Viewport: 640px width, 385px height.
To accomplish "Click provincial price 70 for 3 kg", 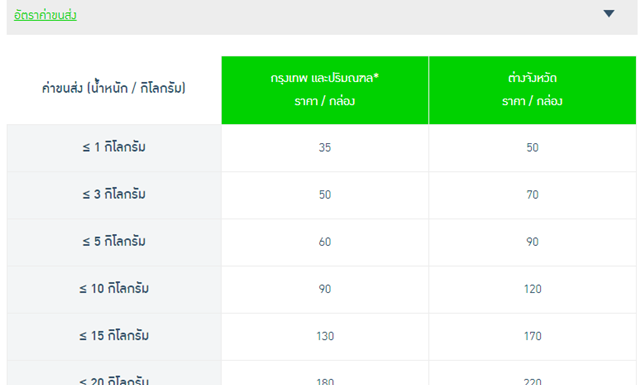I will pyautogui.click(x=532, y=195).
